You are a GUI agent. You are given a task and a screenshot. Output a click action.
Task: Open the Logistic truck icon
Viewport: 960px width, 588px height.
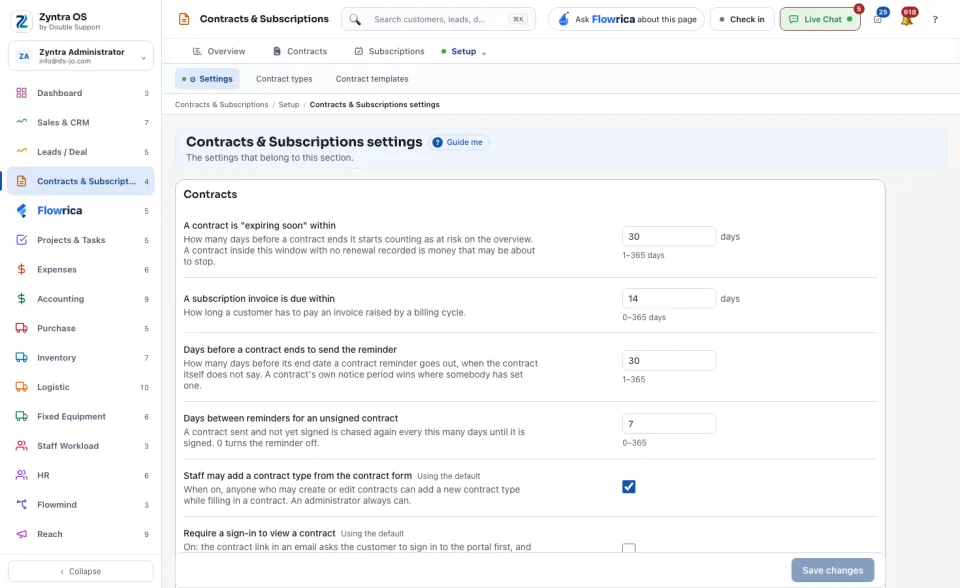click(21, 387)
